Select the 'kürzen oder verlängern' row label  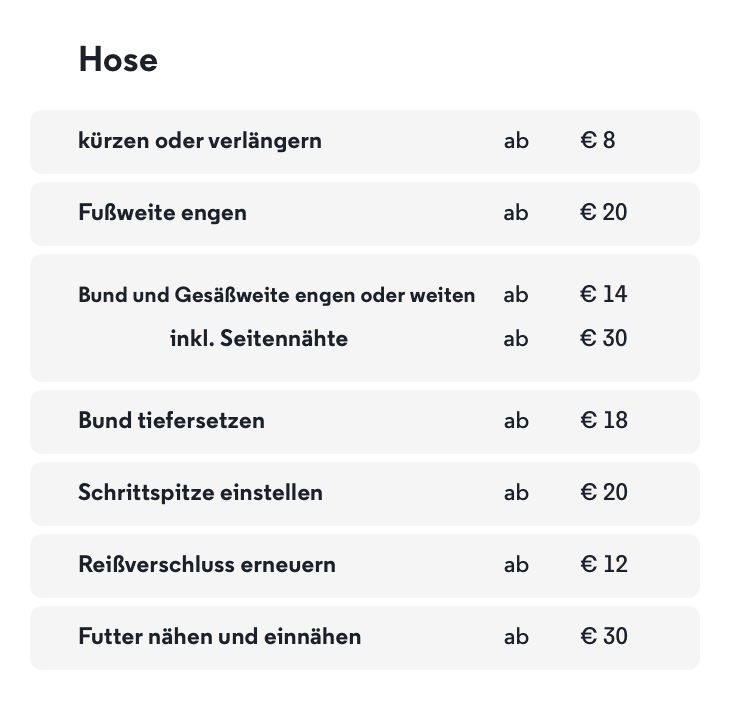click(x=200, y=141)
